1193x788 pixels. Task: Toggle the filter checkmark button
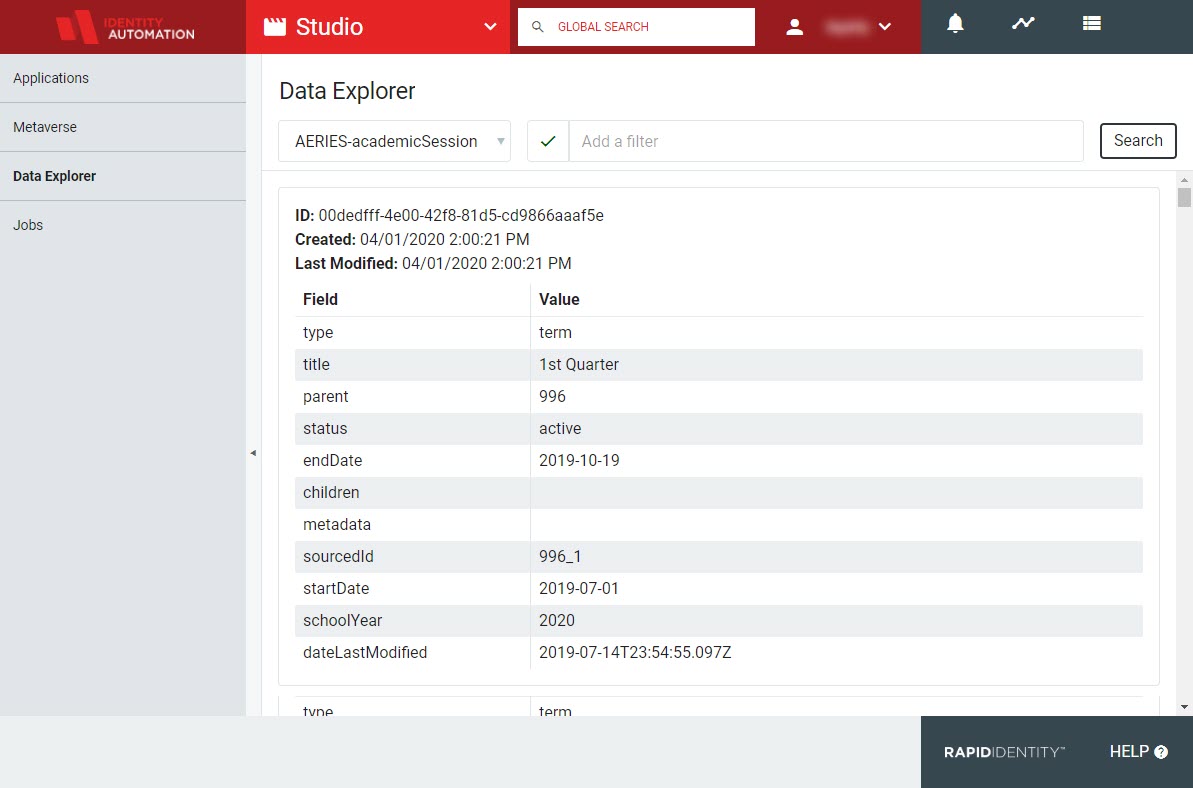click(x=548, y=141)
